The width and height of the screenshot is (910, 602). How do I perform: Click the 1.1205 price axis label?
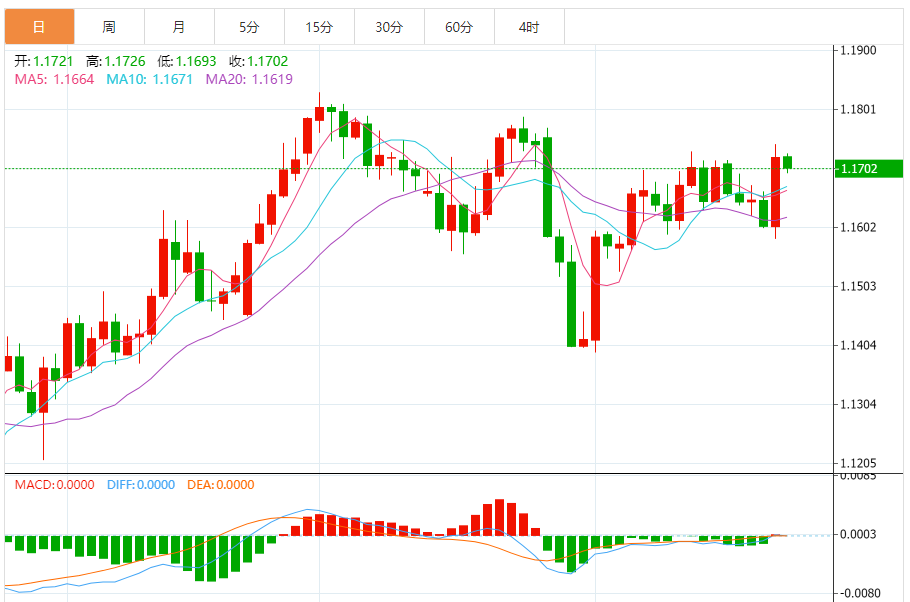tap(858, 463)
